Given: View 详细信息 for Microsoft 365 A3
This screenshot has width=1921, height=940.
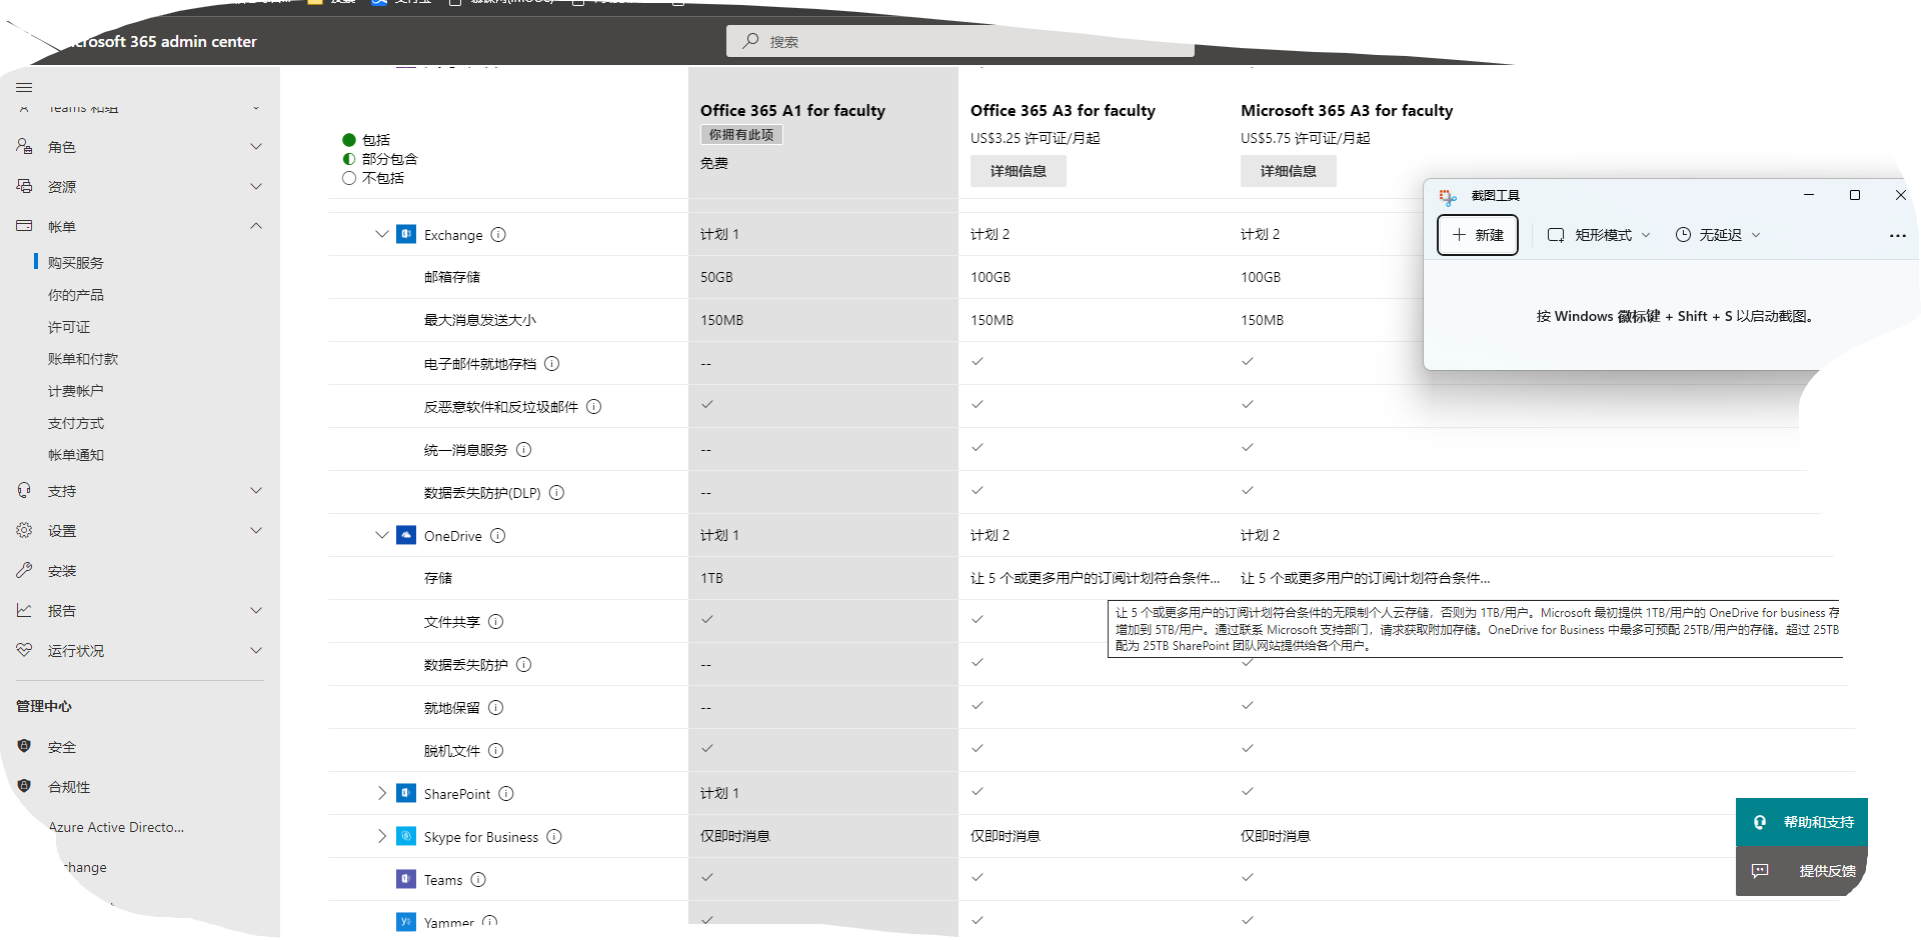Looking at the screenshot, I should pos(1288,171).
